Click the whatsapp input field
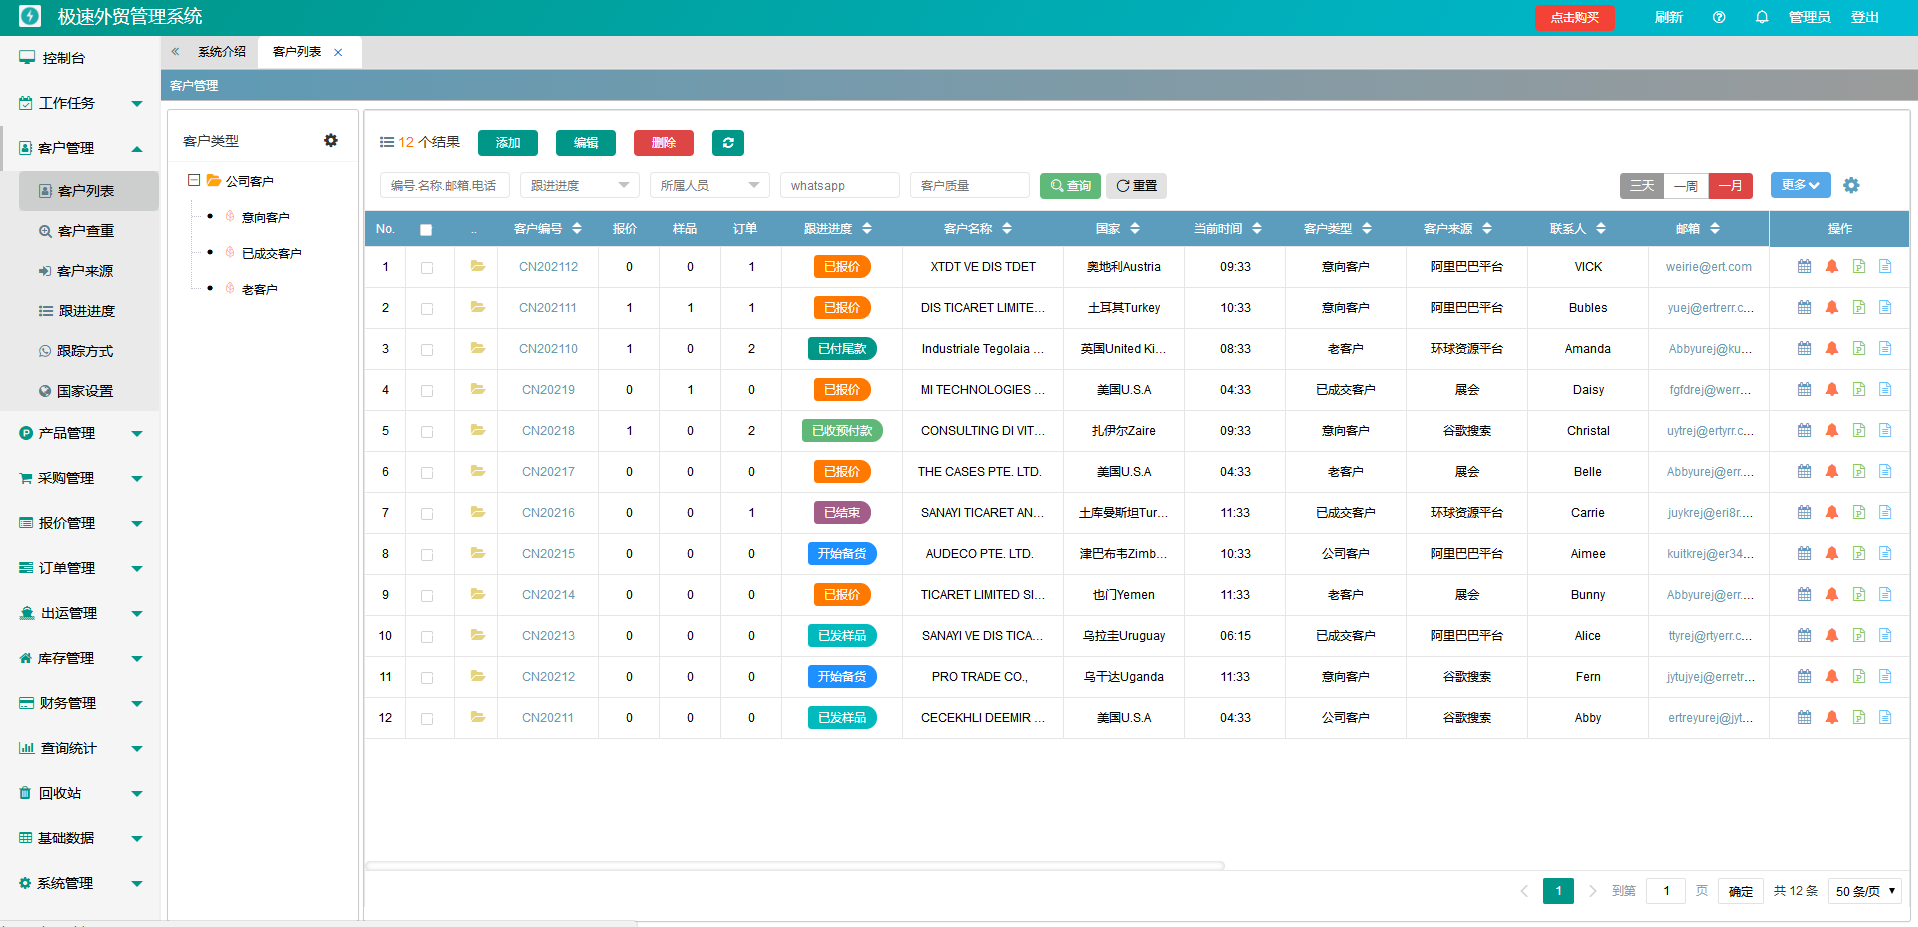1918x927 pixels. (x=840, y=185)
